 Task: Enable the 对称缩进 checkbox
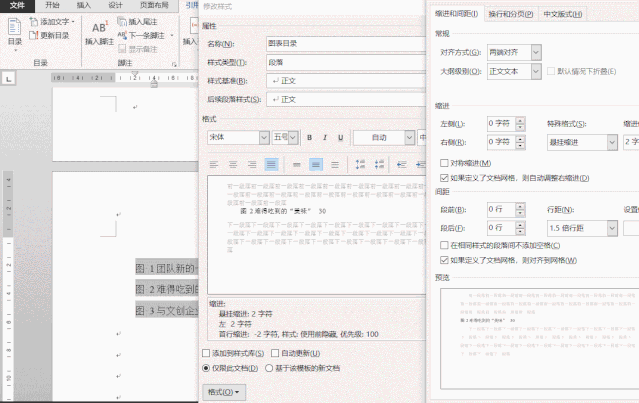pyautogui.click(x=445, y=163)
